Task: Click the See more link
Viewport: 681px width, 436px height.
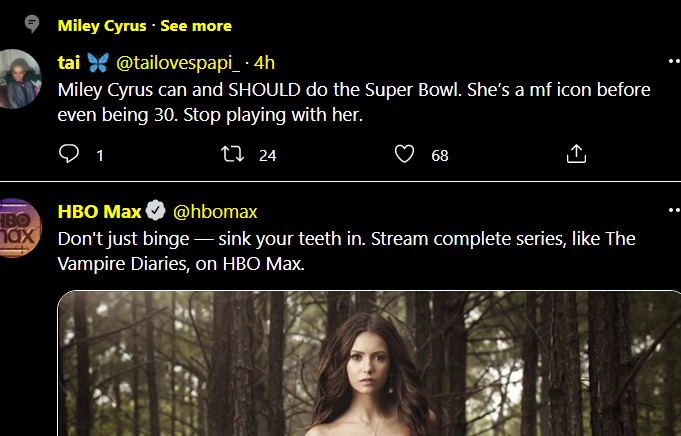Action: click(196, 25)
